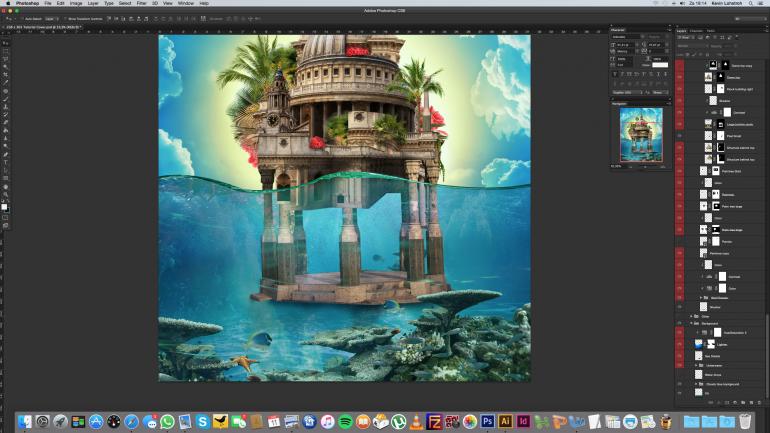Click the foreground color swatch in toolbox
Viewport: 770px width, 433px height.
click(x=4, y=206)
